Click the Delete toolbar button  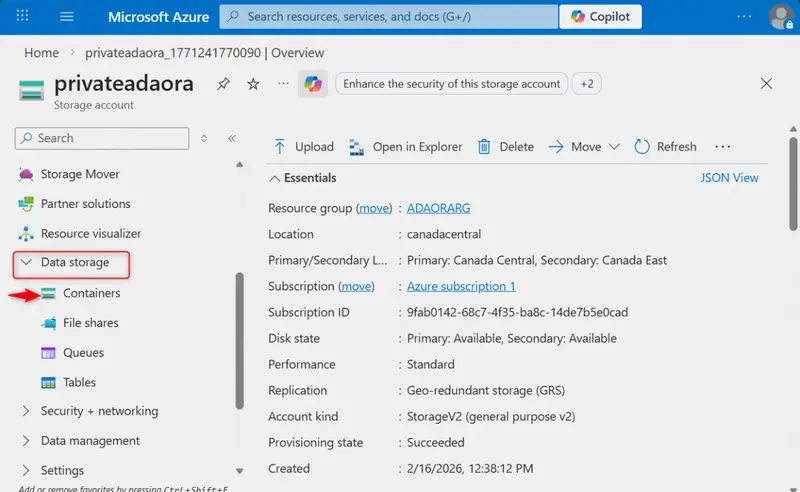pyautogui.click(x=506, y=146)
